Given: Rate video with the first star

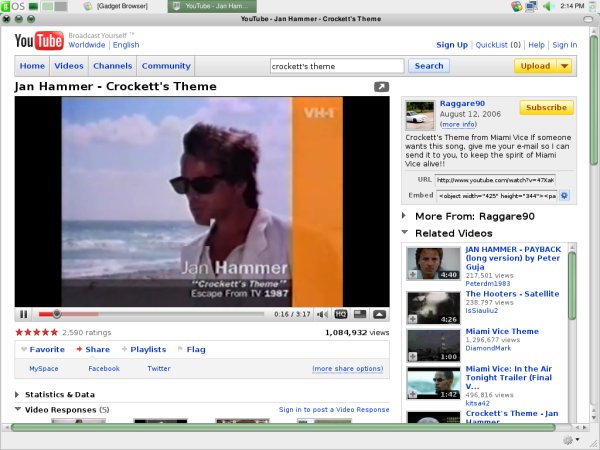Looking at the screenshot, I should (19, 332).
